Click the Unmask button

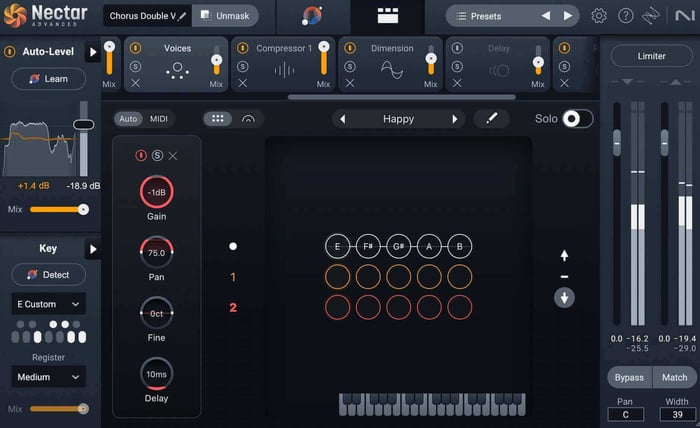click(225, 16)
